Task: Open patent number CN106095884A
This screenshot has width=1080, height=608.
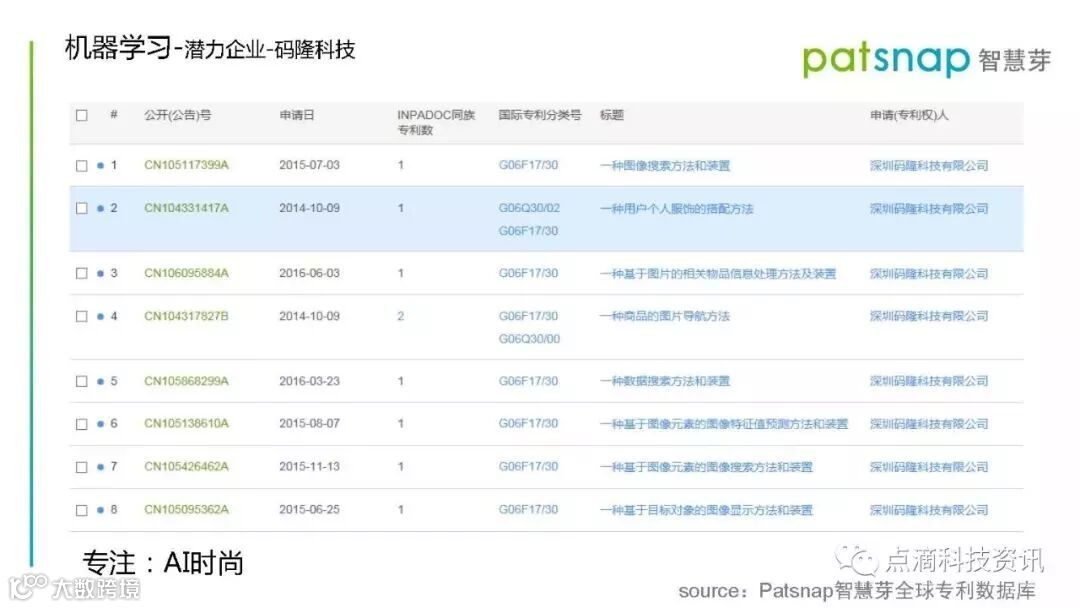Action: tap(186, 273)
